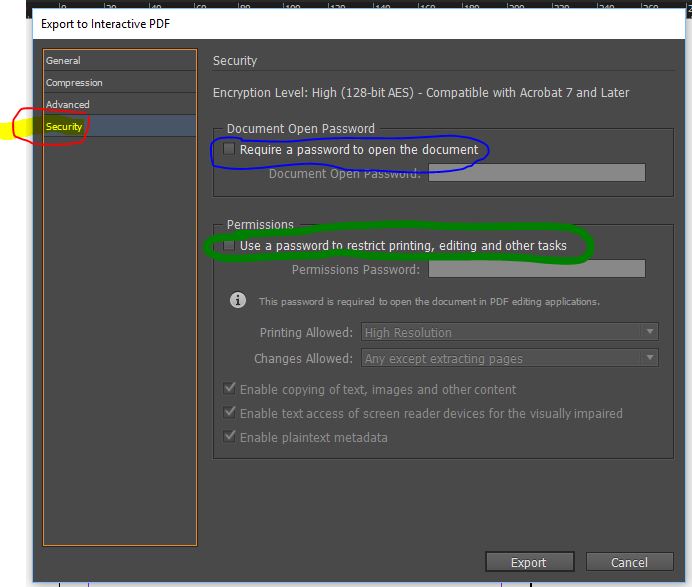Open the Printing Allowed dropdown
The height and width of the screenshot is (587, 692).
tap(509, 332)
